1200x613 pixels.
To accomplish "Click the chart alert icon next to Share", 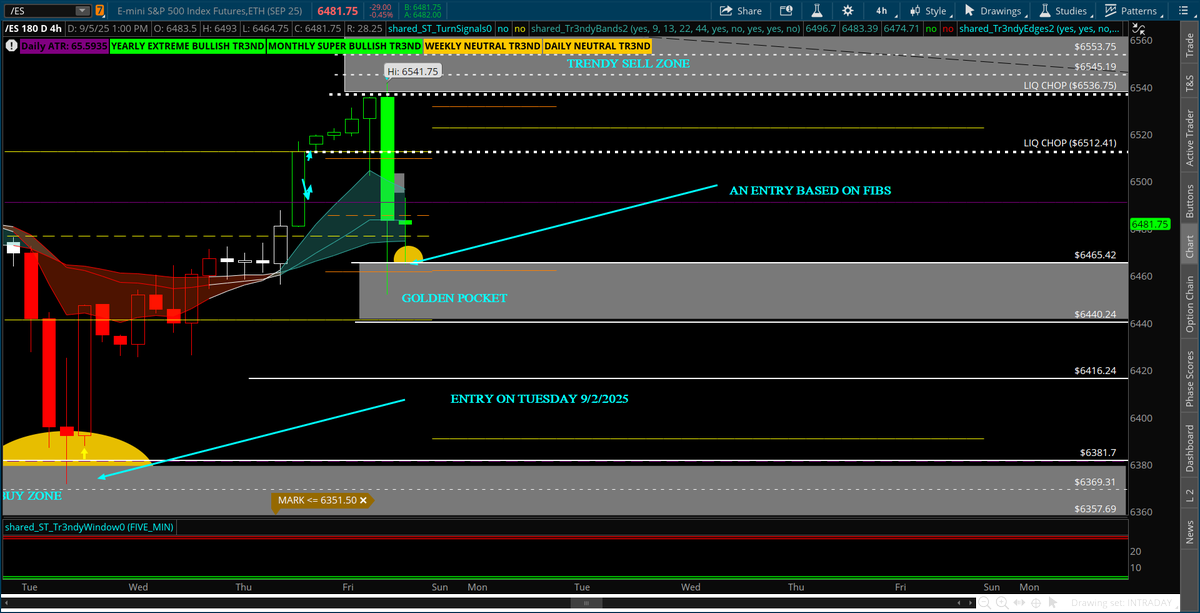I will [x=788, y=11].
